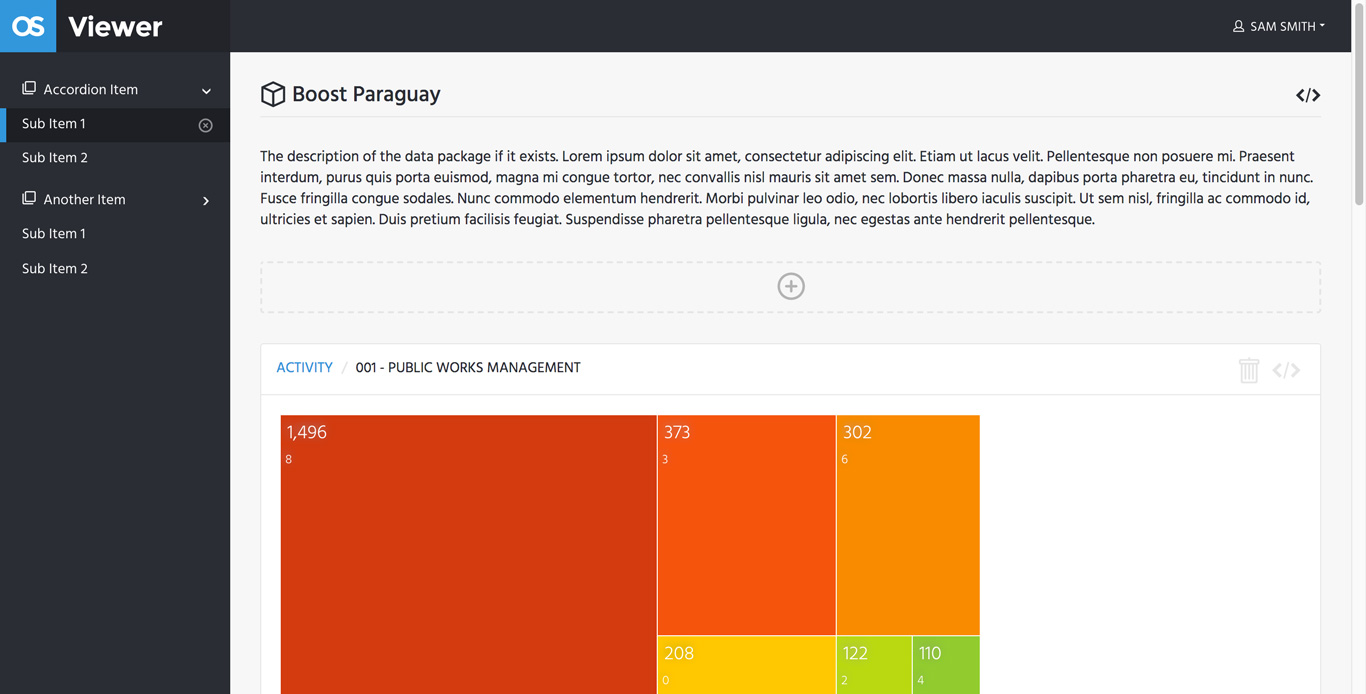Image resolution: width=1366 pixels, height=694 pixels.
Task: Click the ACTIVITY breadcrumb link
Action: pos(304,368)
